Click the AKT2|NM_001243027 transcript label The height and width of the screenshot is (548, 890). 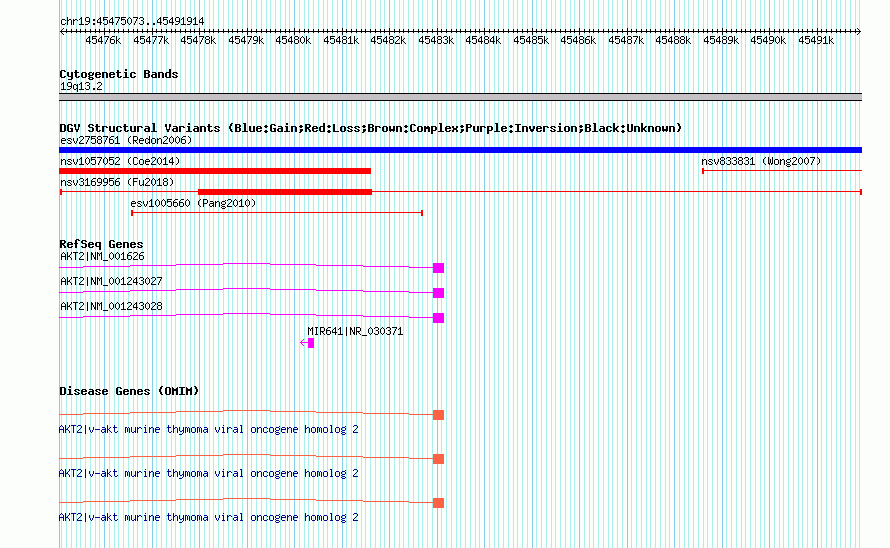(x=111, y=281)
